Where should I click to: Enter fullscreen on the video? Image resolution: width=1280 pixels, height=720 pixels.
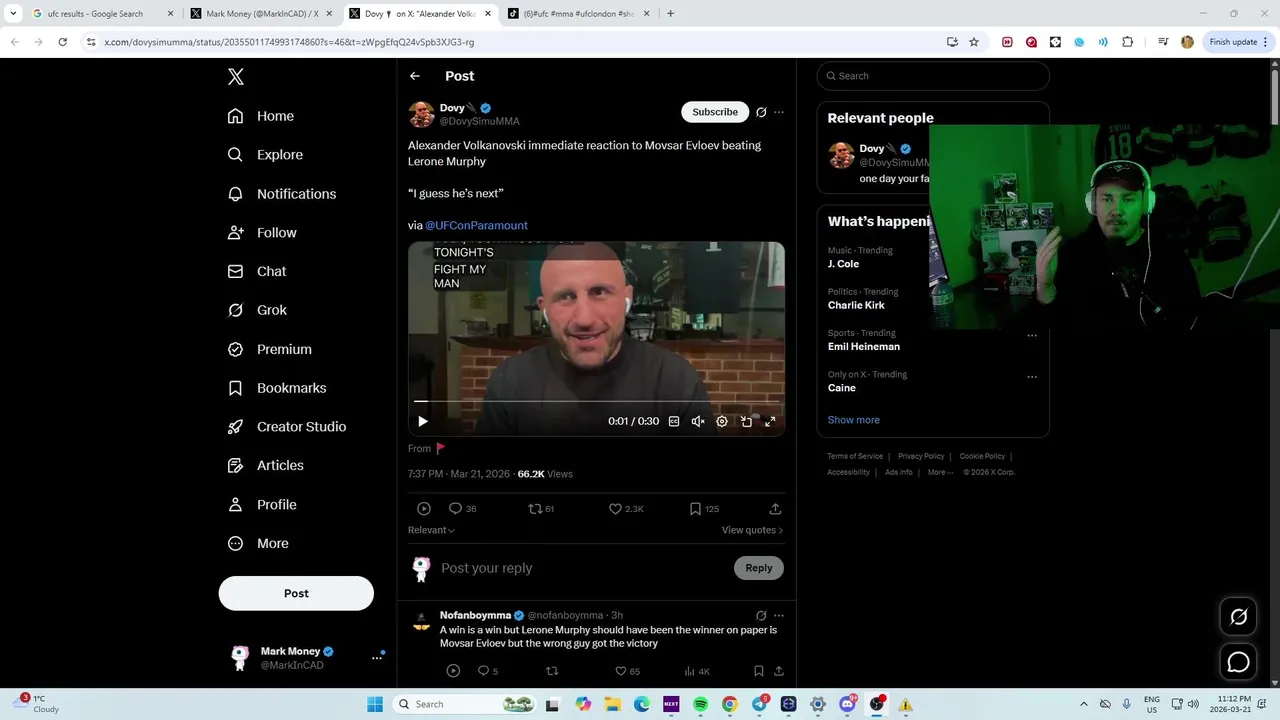[770, 422]
